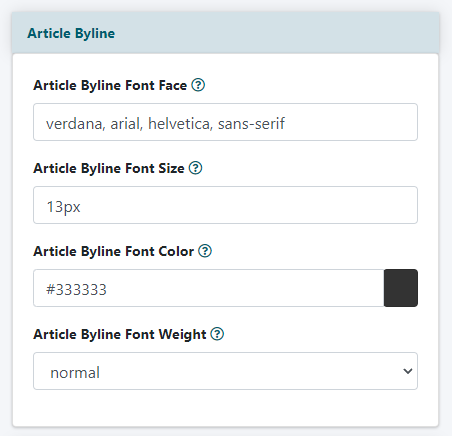Open help for Article Byline Font Color
Image resolution: width=452 pixels, height=436 pixels.
coord(205,251)
